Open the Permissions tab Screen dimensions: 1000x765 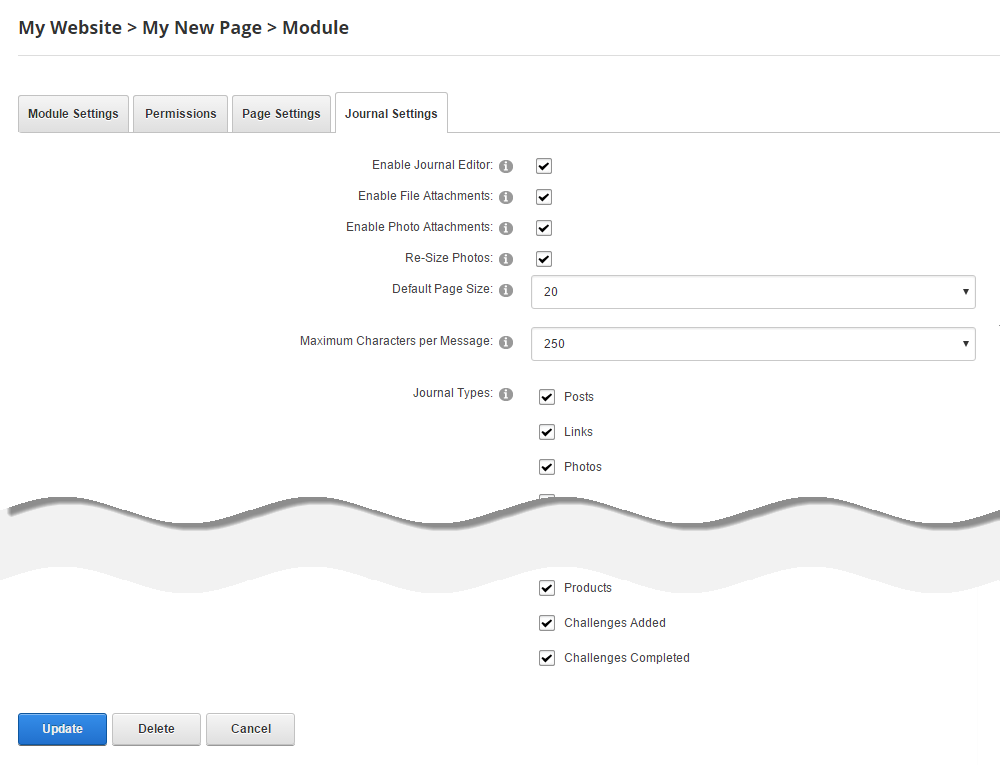pyautogui.click(x=181, y=114)
